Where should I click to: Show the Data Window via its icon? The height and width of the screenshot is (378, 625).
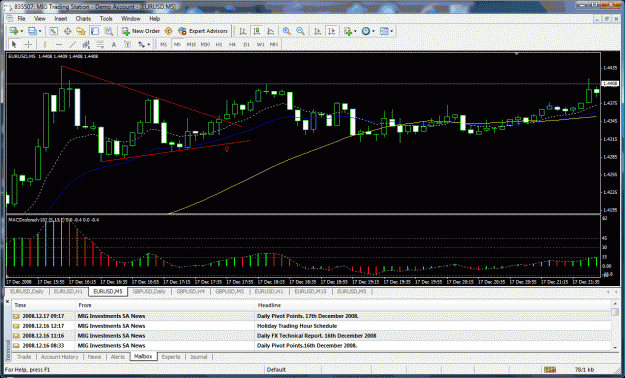coord(67,31)
